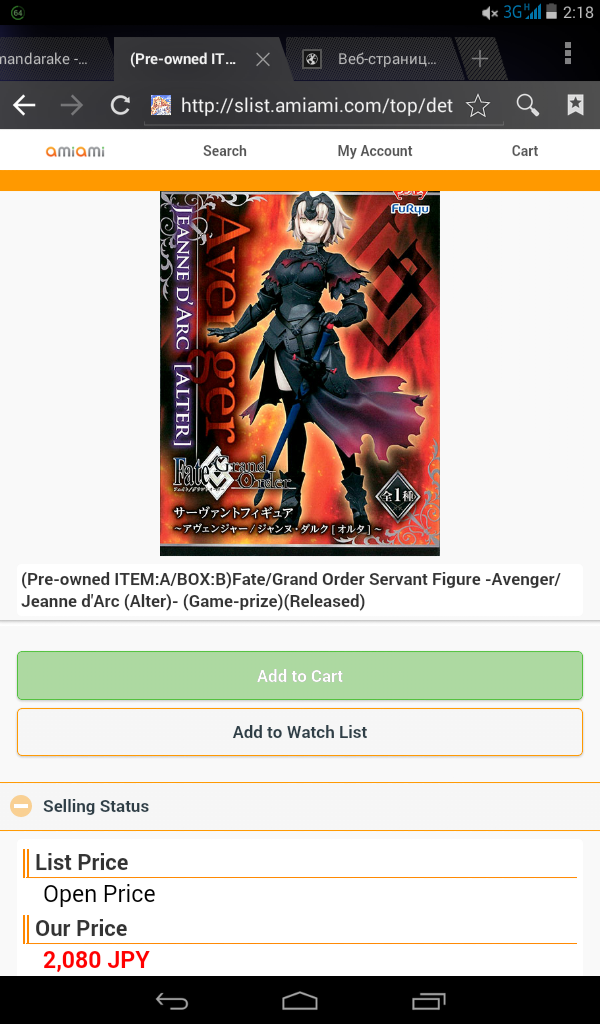Tap the browser forward arrow
The image size is (600, 1024).
(72, 105)
